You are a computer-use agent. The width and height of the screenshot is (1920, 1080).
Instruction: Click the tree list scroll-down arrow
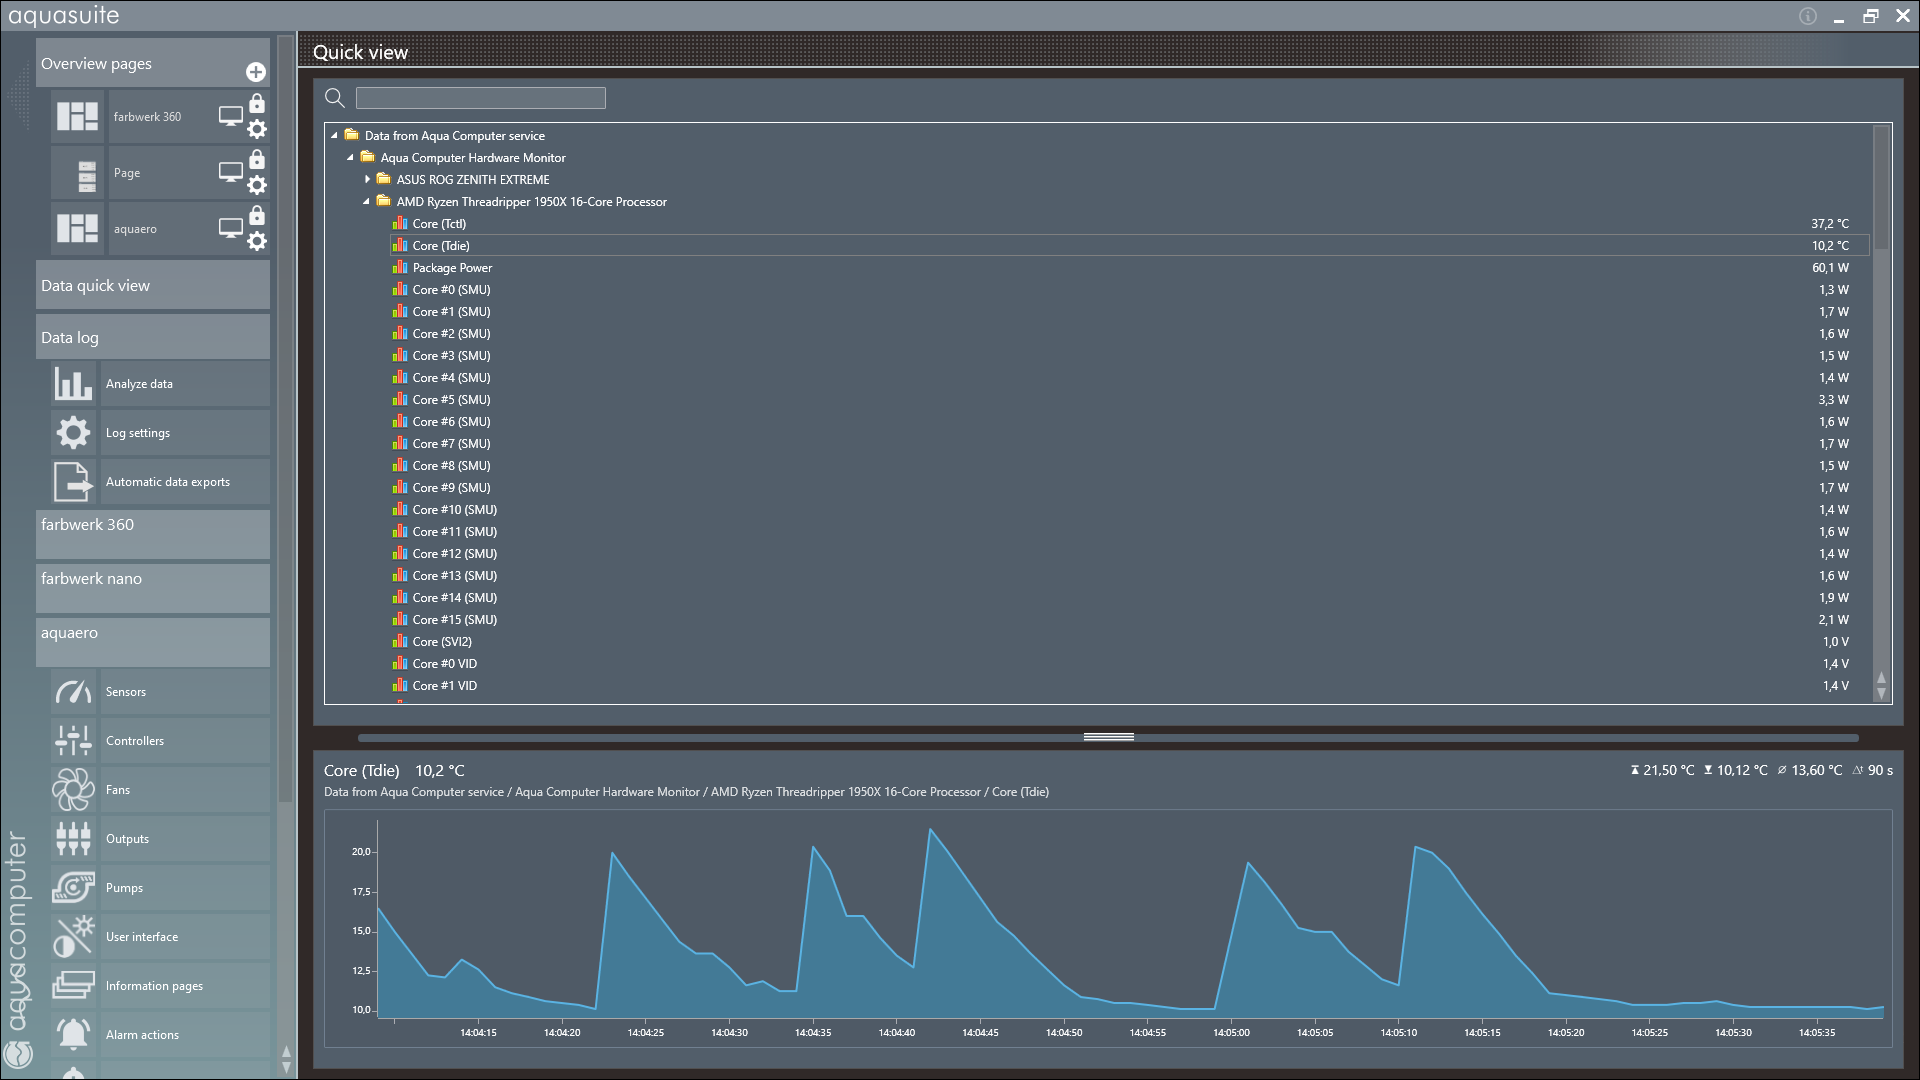[1881, 693]
